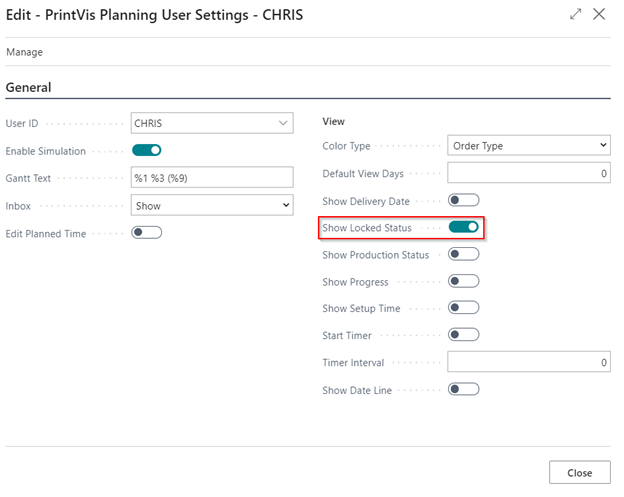624x497 pixels.
Task: Click the Color Type label
Action: [346, 146]
